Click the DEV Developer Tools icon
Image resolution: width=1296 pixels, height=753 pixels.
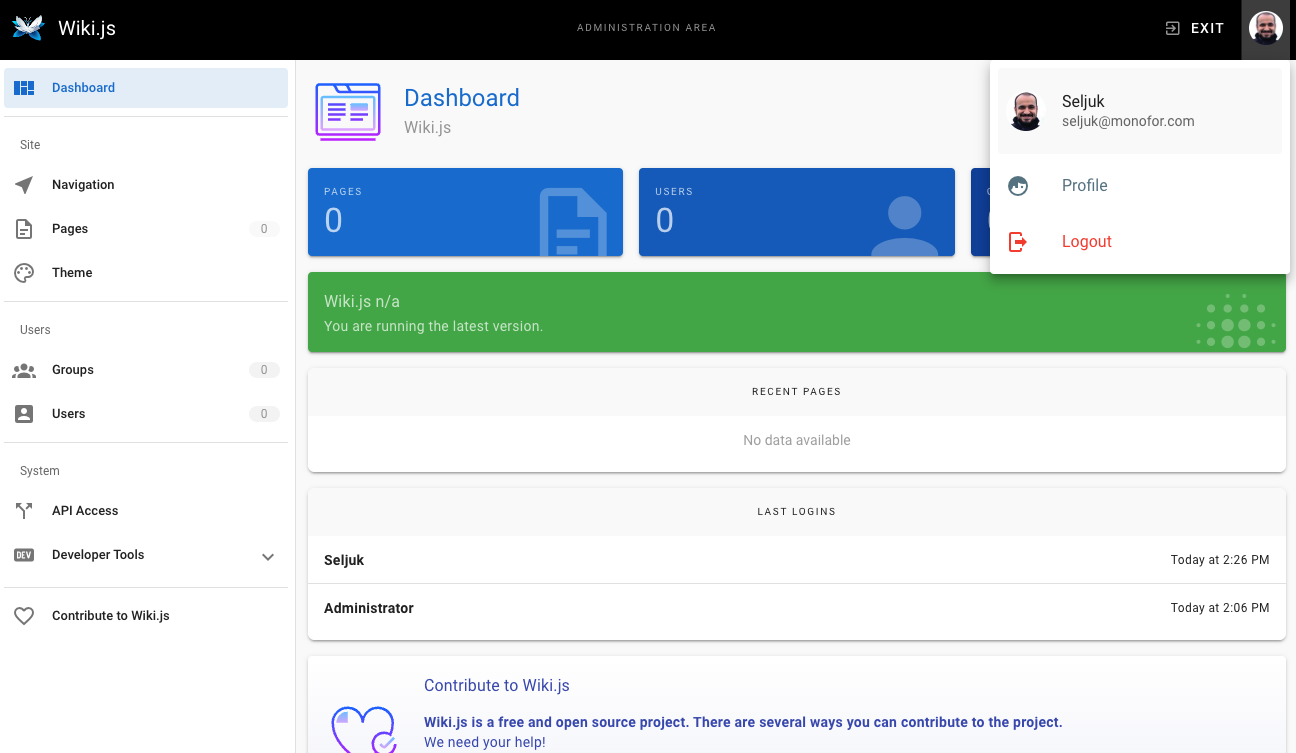tap(24, 555)
